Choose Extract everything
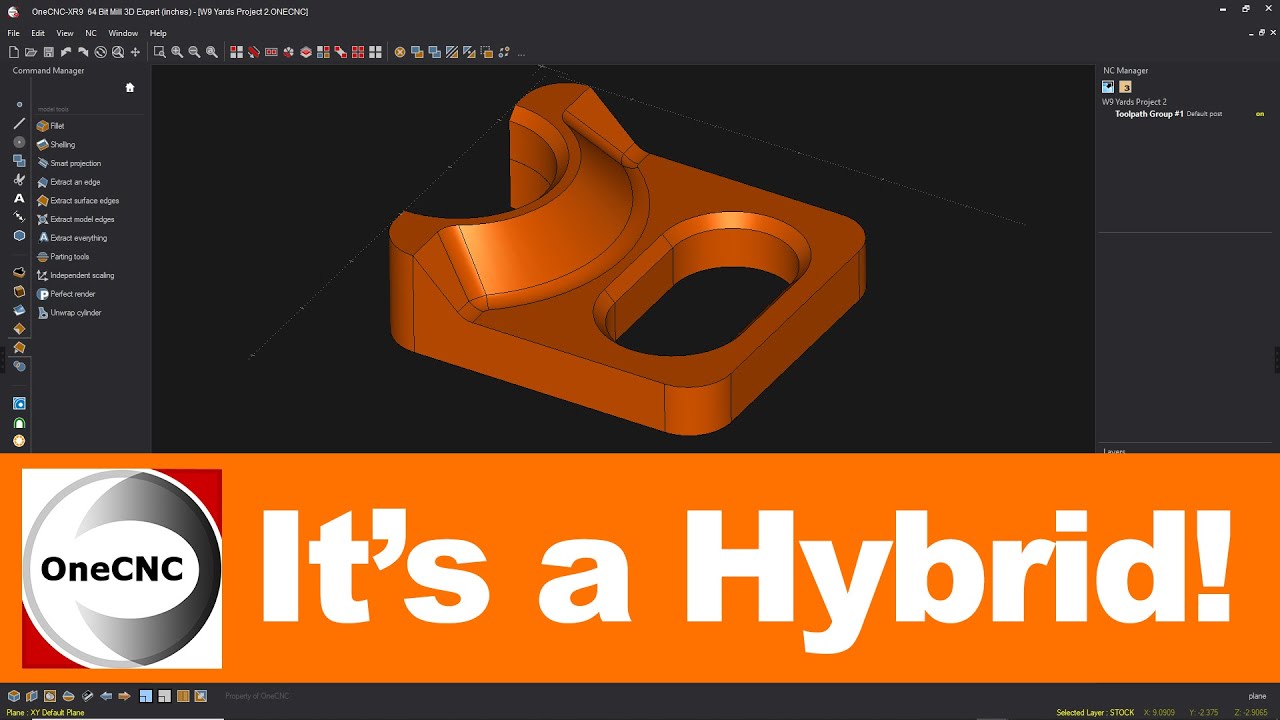 point(72,238)
